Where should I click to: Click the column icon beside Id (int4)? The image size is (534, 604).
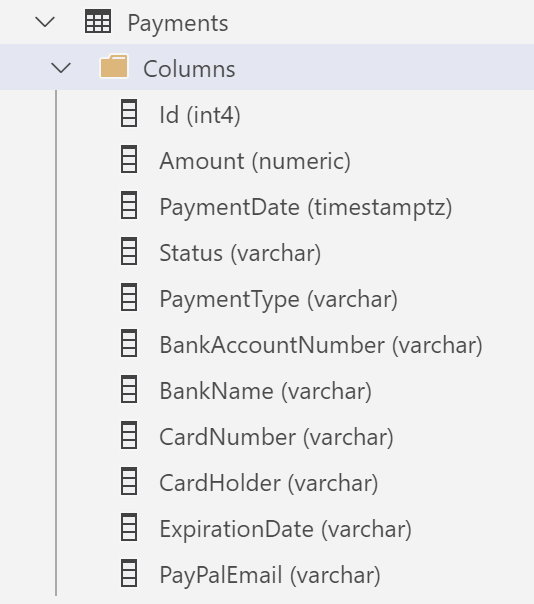(129, 113)
